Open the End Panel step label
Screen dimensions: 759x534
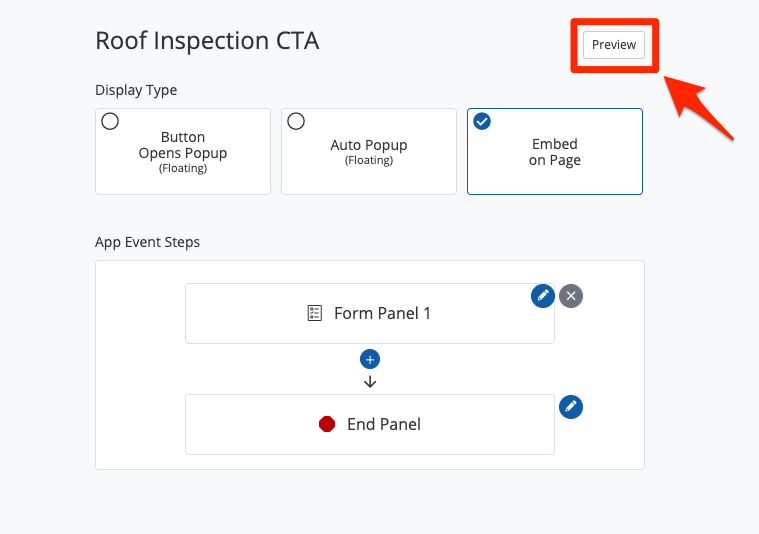tap(383, 424)
